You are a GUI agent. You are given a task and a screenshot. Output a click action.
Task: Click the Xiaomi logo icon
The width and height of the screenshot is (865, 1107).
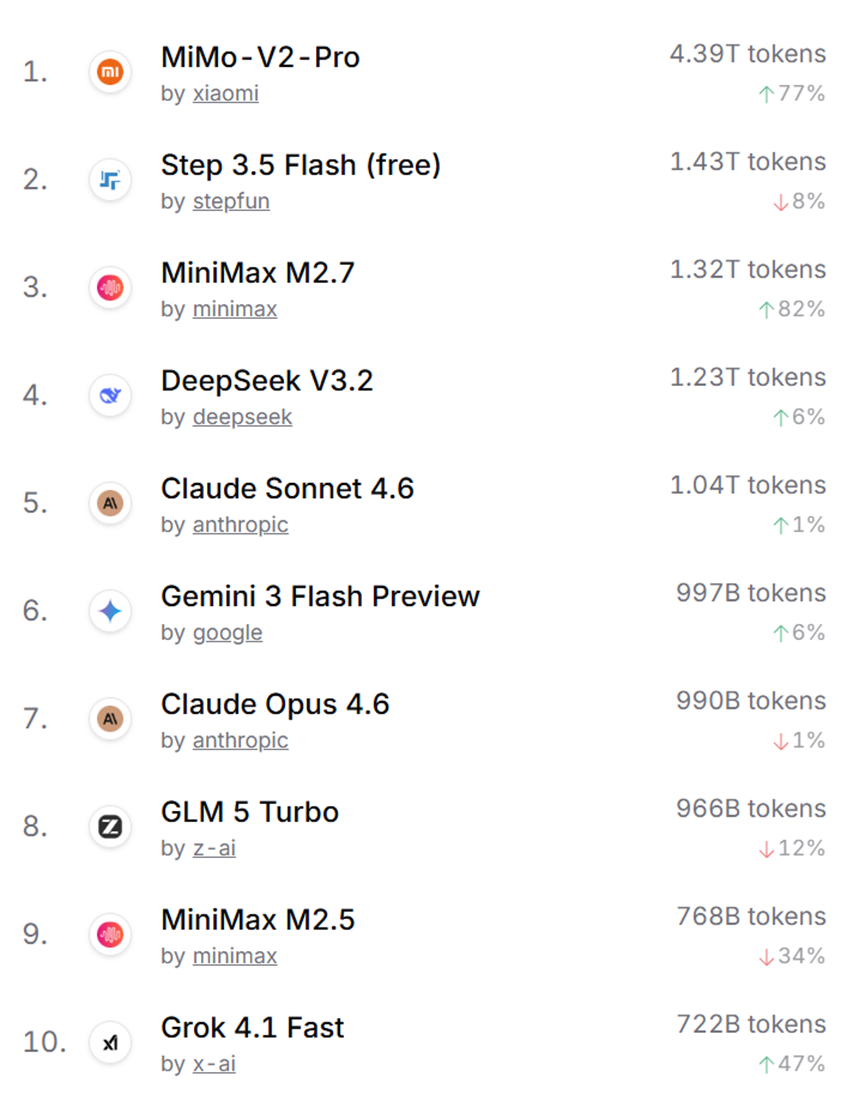[110, 72]
